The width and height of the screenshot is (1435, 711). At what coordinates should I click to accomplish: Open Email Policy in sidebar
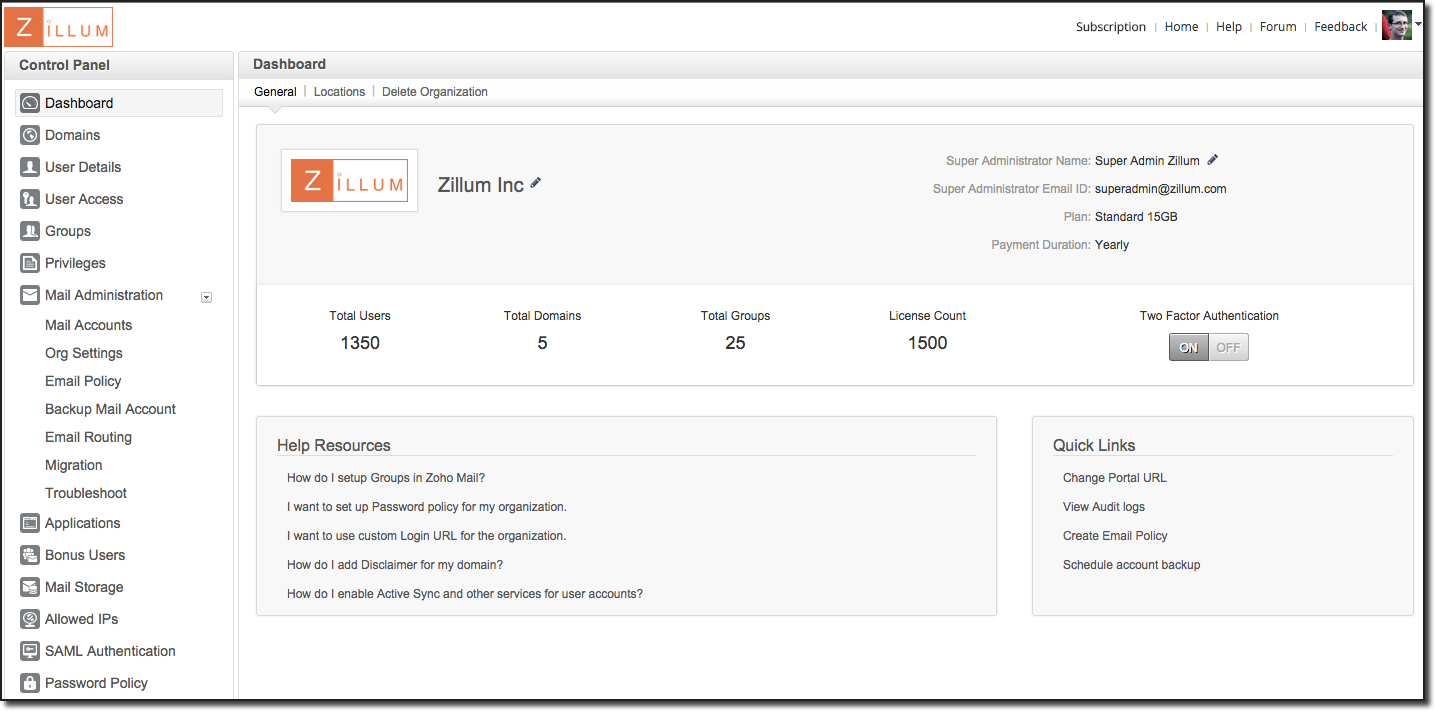83,381
